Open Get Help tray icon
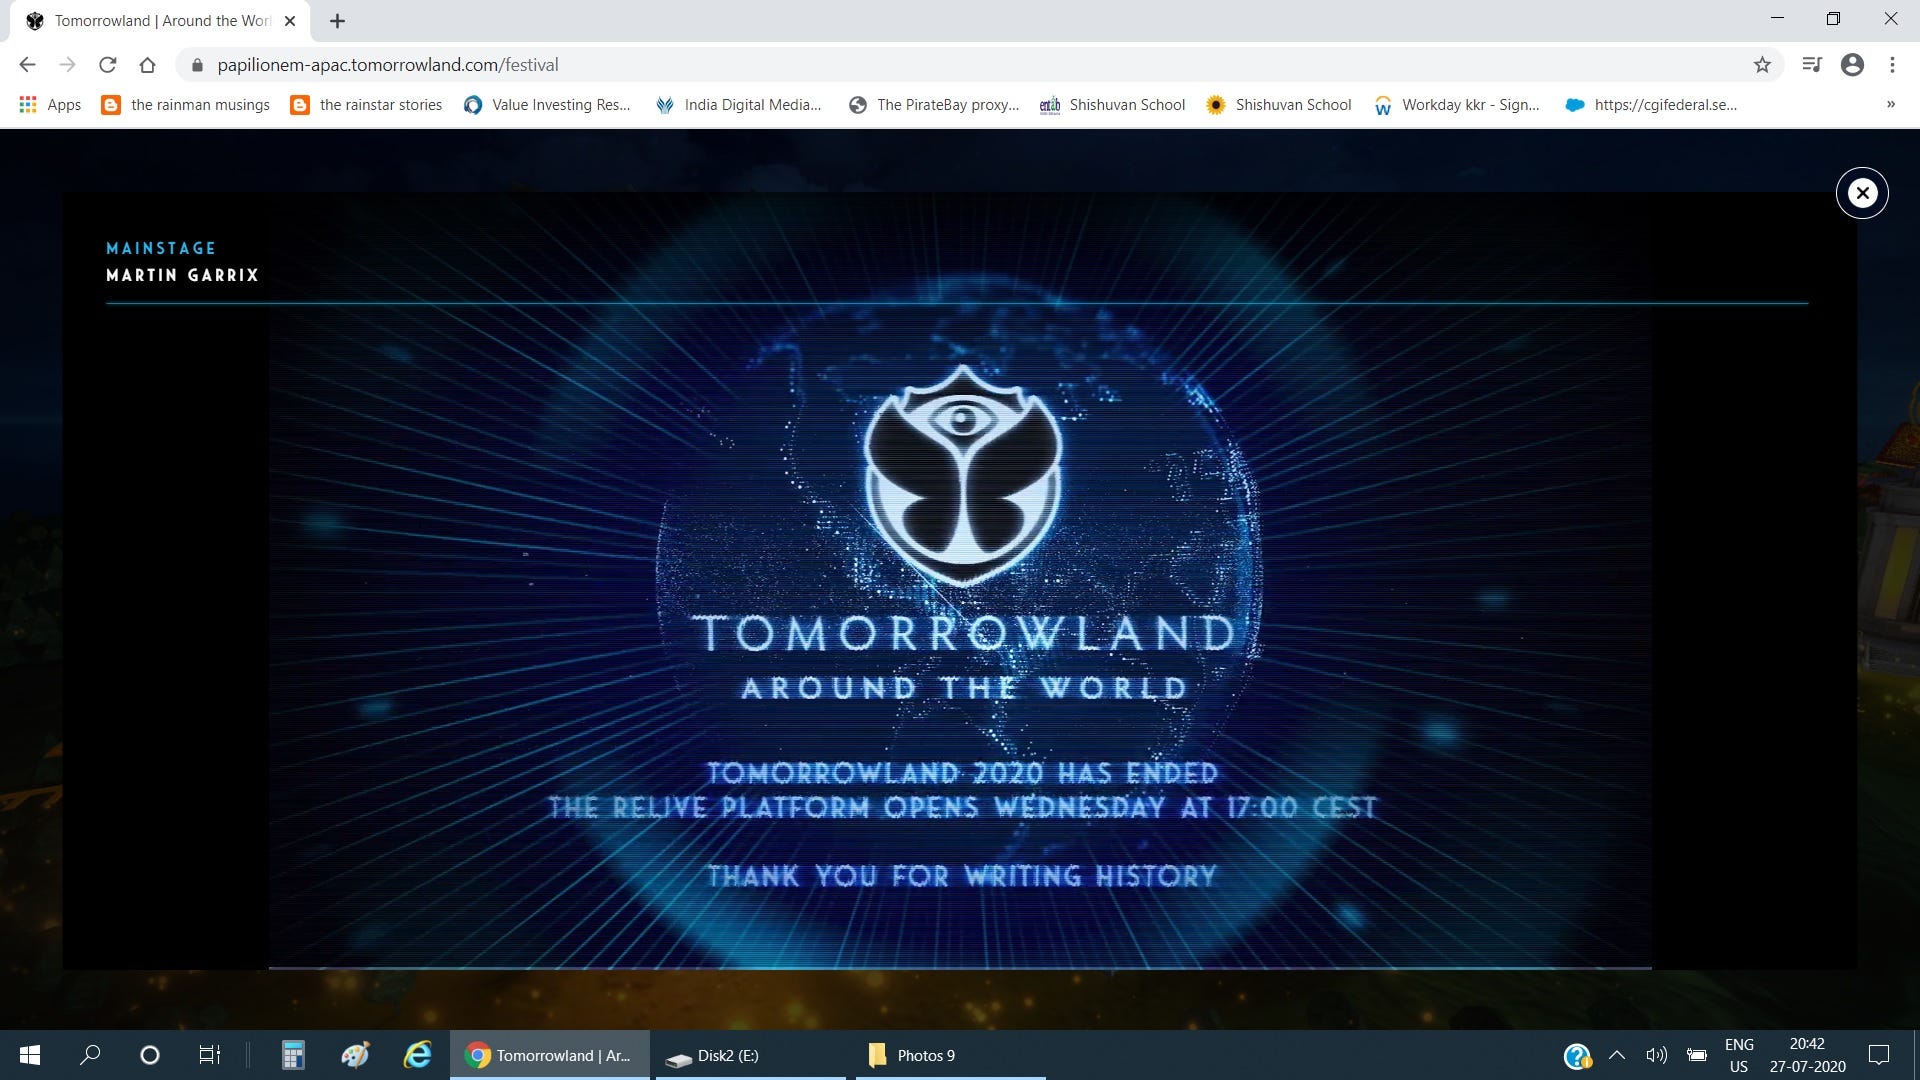Image resolution: width=1920 pixels, height=1080 pixels. pyautogui.click(x=1577, y=1055)
